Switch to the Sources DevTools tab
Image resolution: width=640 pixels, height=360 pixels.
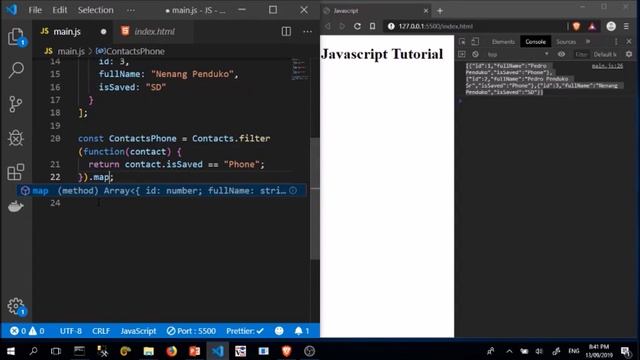pos(566,42)
